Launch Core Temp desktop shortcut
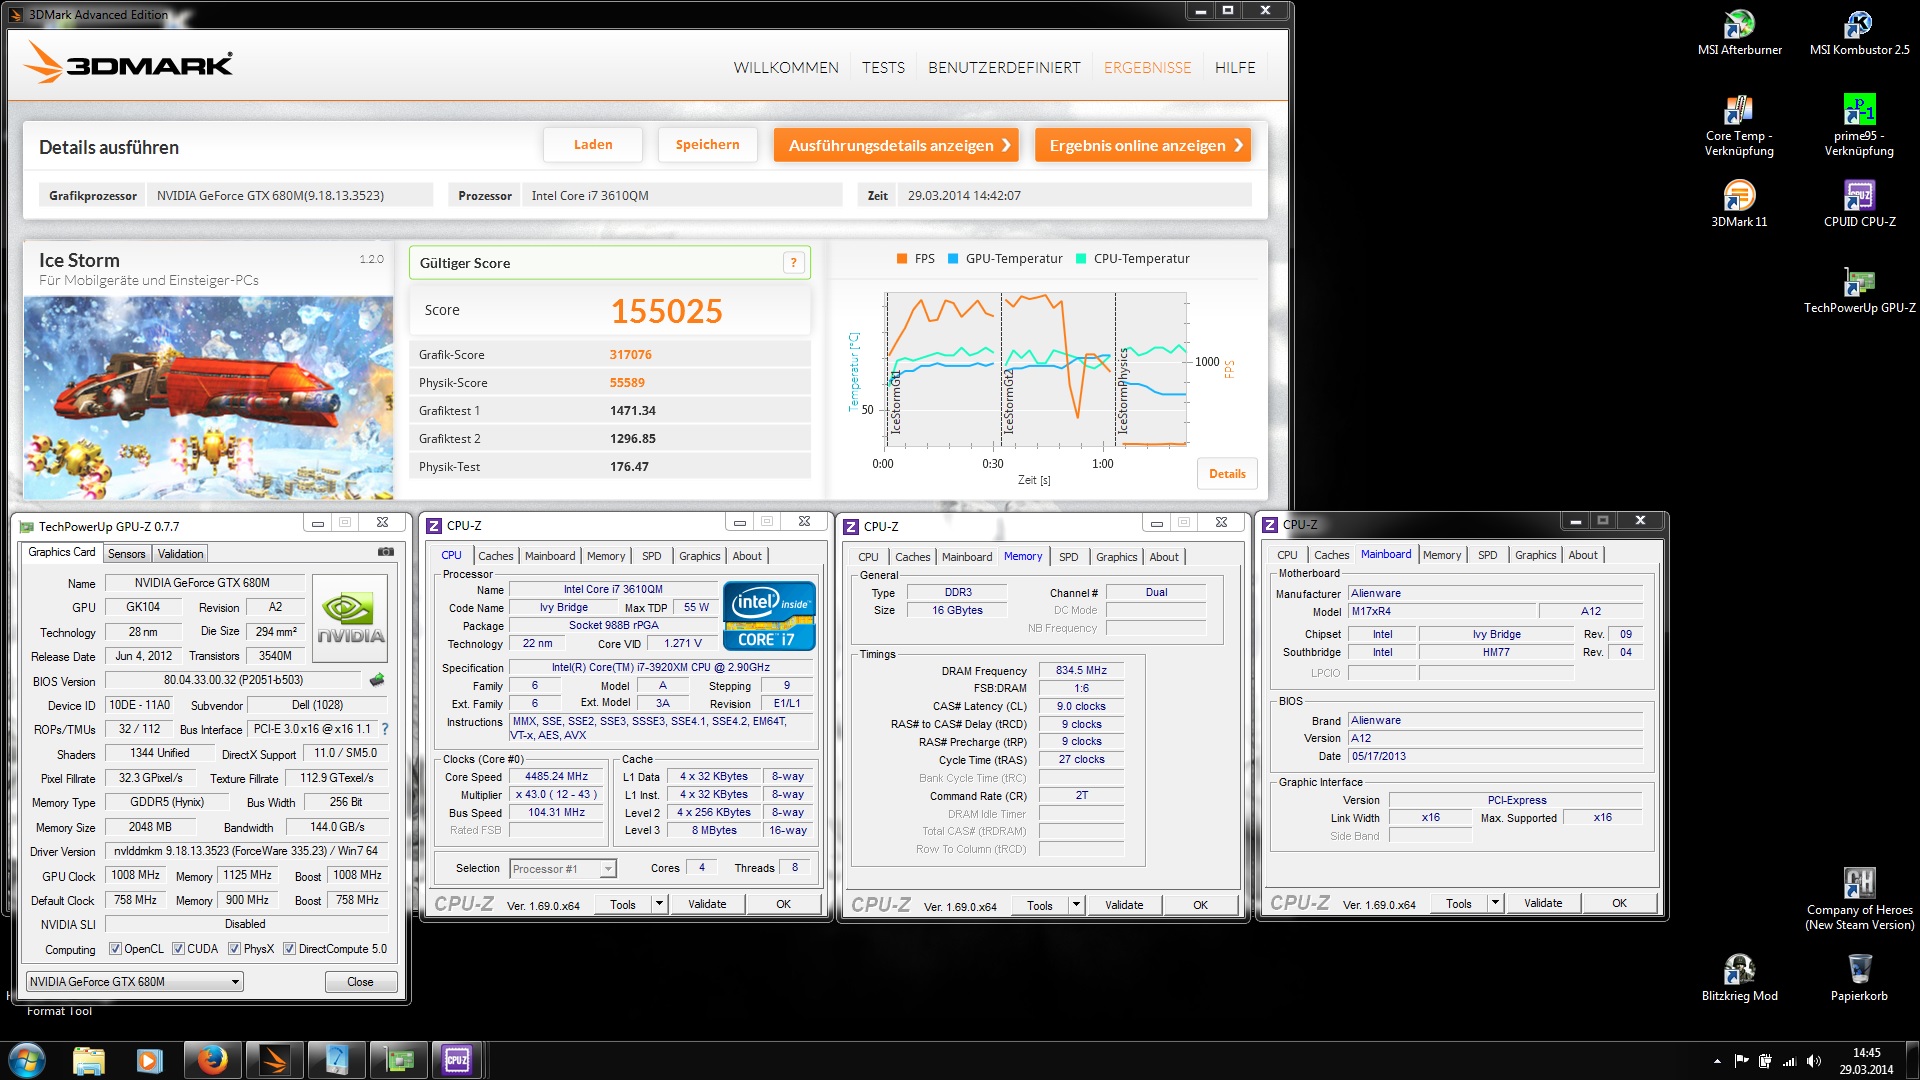The width and height of the screenshot is (1920, 1080). click(x=1739, y=125)
